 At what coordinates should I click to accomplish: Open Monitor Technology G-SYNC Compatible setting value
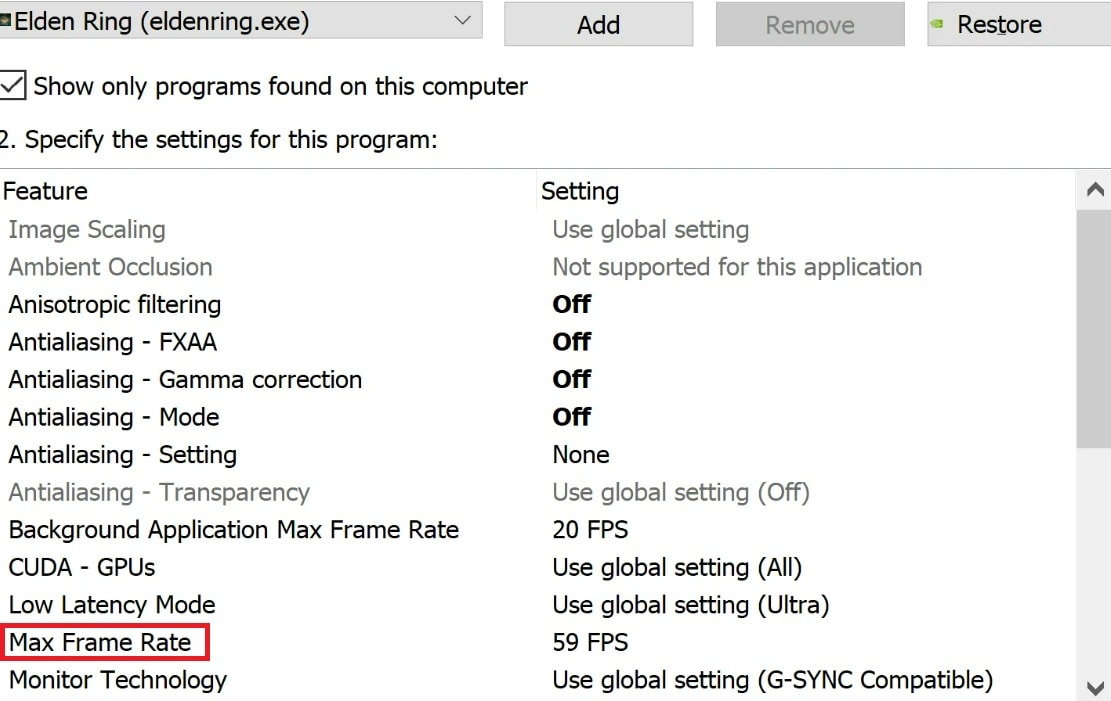(773, 680)
